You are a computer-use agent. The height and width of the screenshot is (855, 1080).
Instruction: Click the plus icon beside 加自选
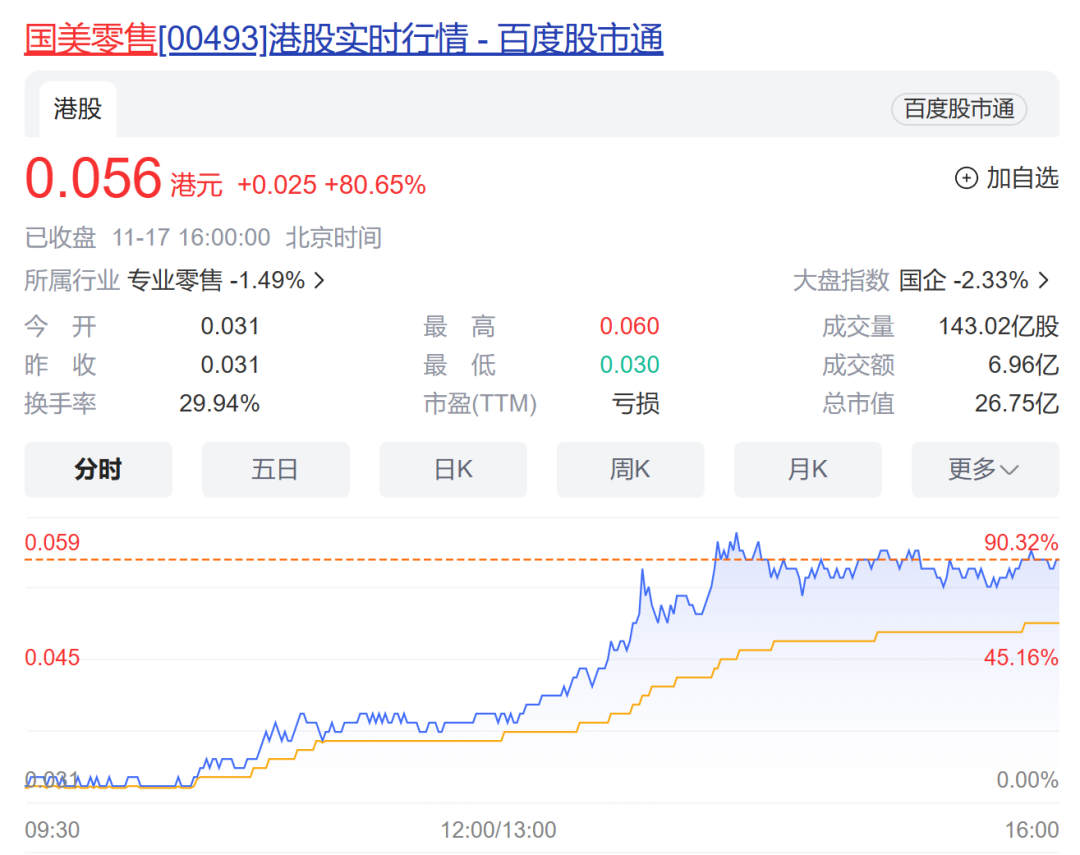[x=966, y=178]
